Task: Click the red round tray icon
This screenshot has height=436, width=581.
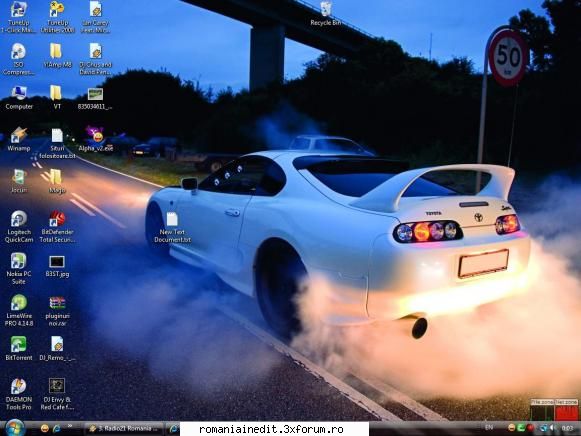Action: (530, 428)
